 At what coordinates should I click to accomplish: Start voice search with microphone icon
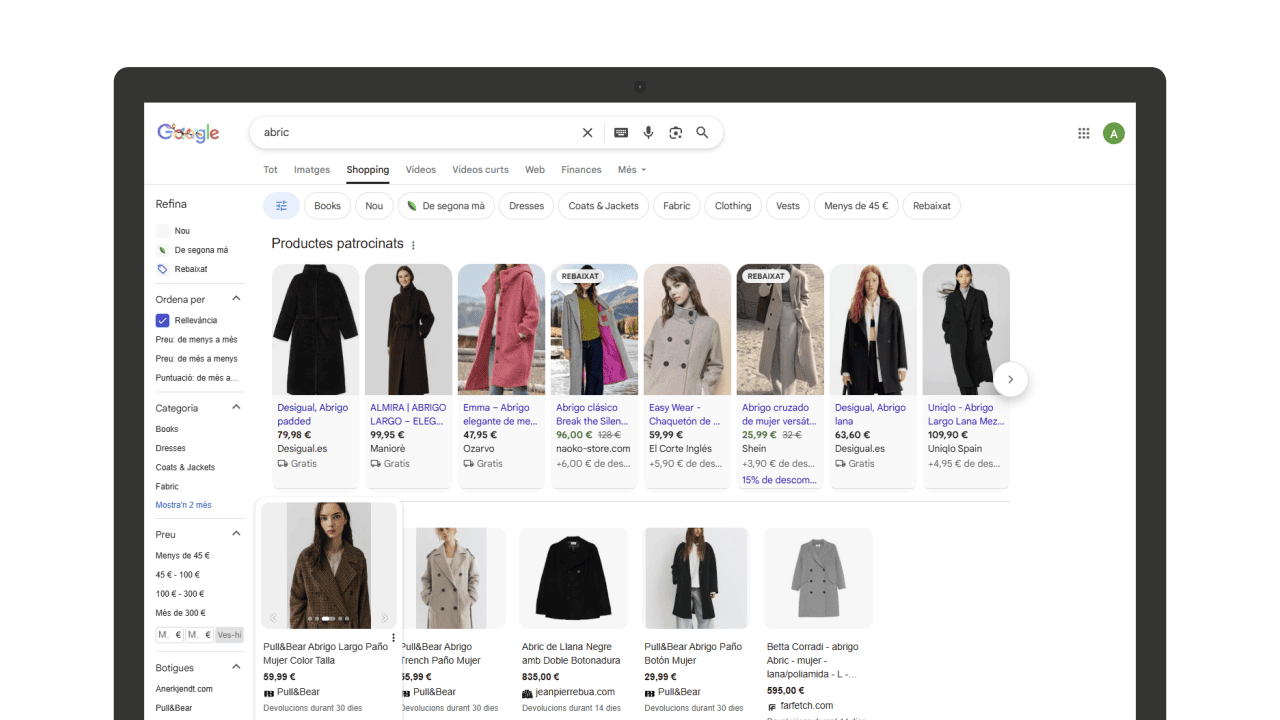648,133
